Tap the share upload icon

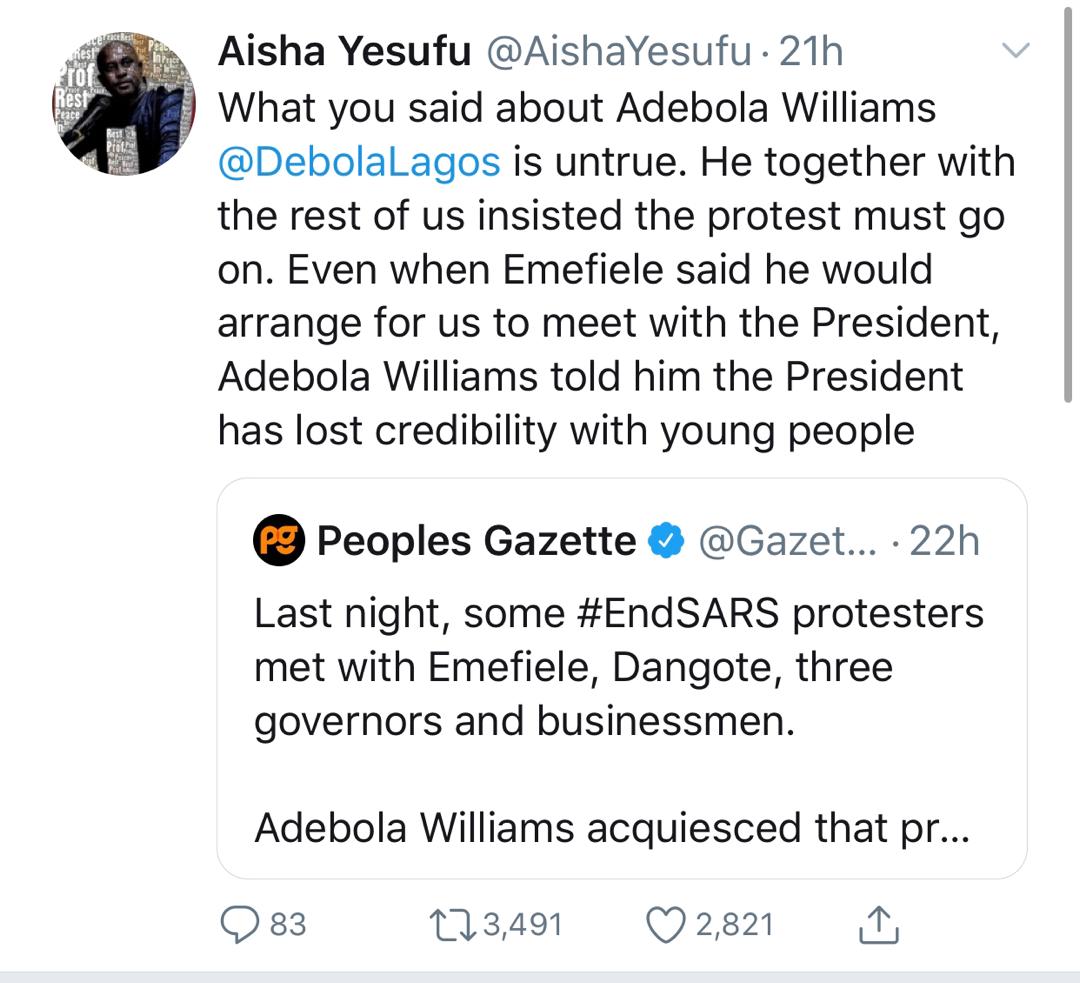coord(879,925)
